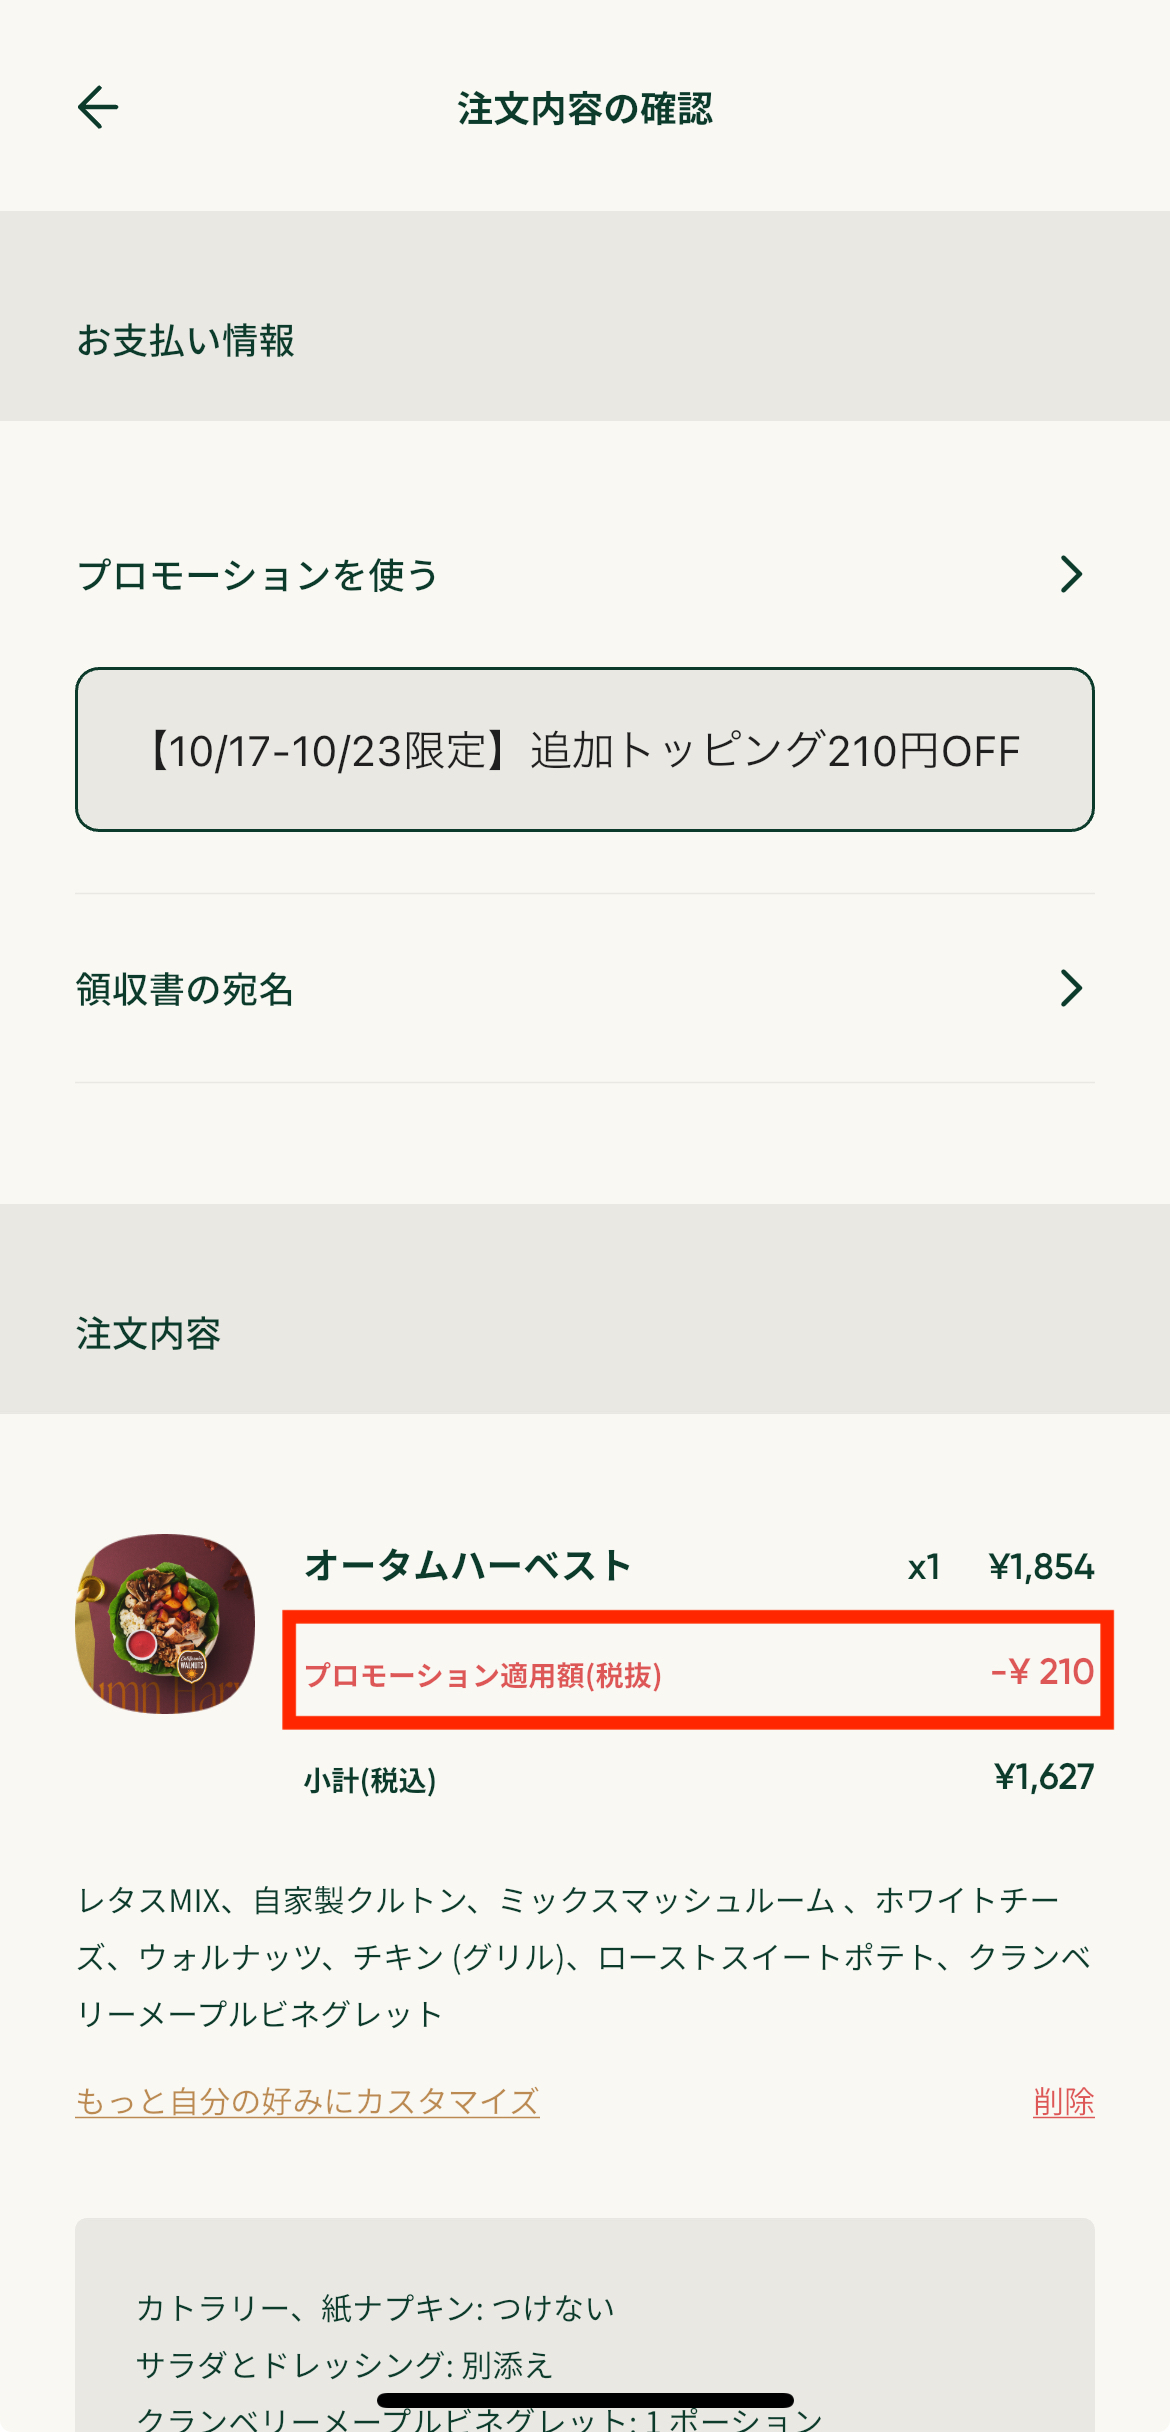Tap the プロモーション適用額(税抜) label
Viewport: 1170px width, 2432px height.
click(x=483, y=1675)
